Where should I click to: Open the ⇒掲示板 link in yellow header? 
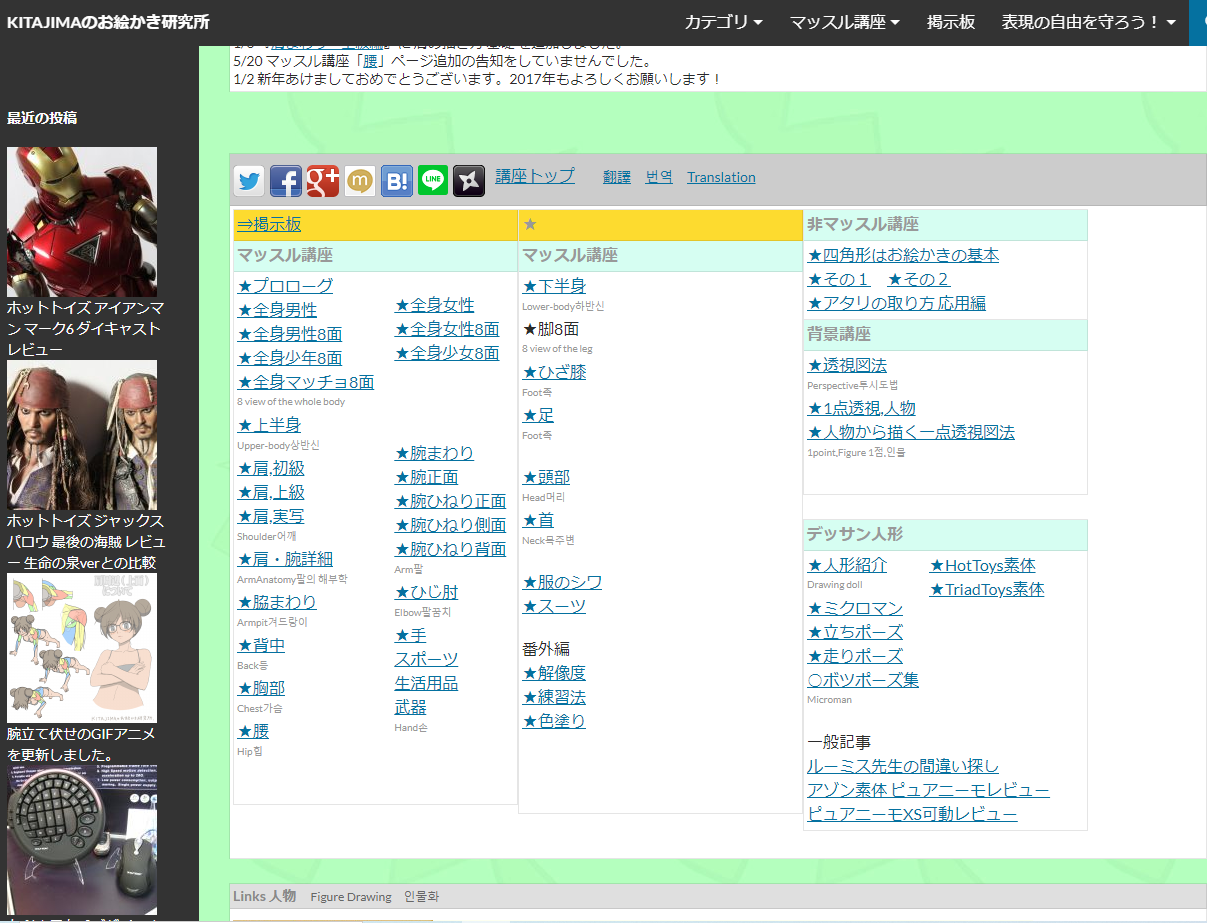[269, 225]
